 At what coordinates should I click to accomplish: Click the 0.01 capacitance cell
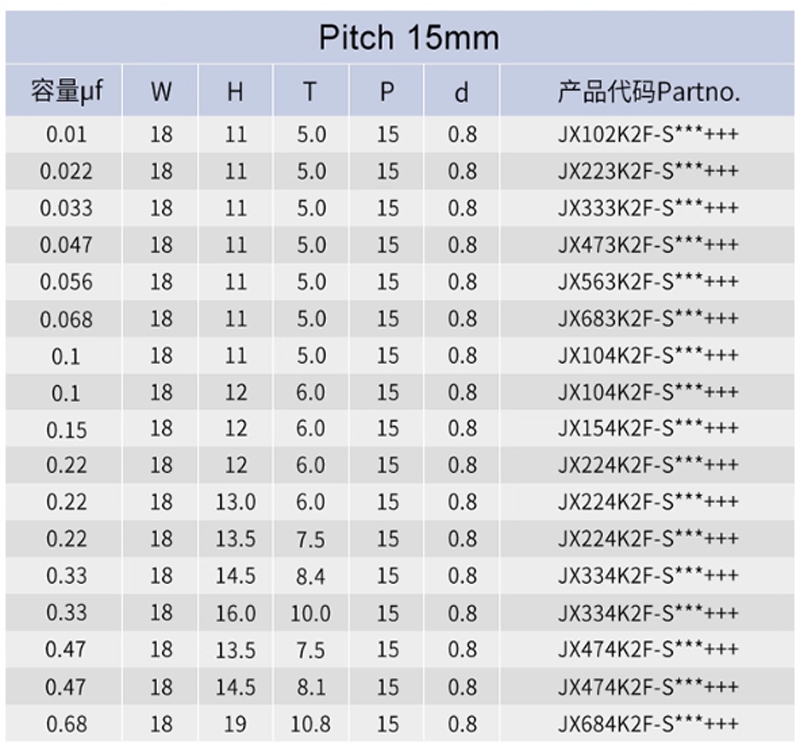click(x=66, y=134)
